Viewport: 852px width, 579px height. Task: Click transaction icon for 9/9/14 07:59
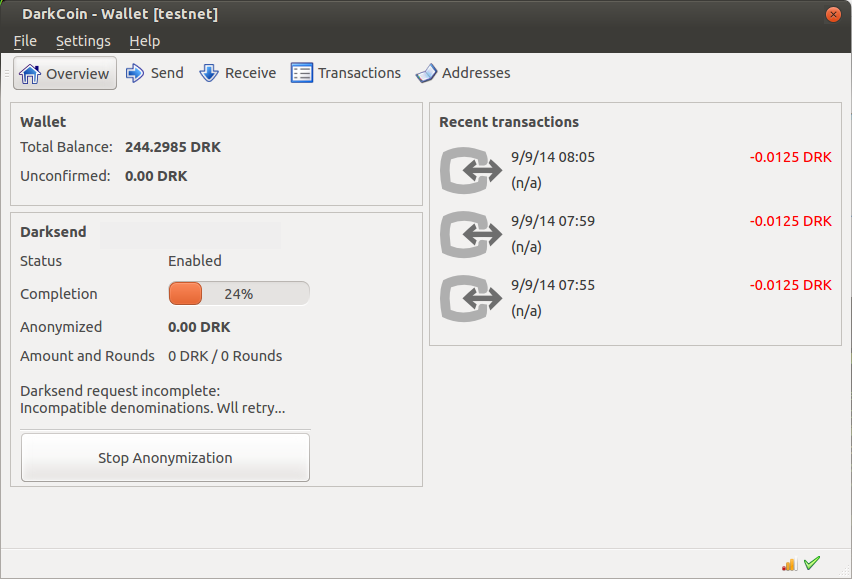(x=471, y=235)
